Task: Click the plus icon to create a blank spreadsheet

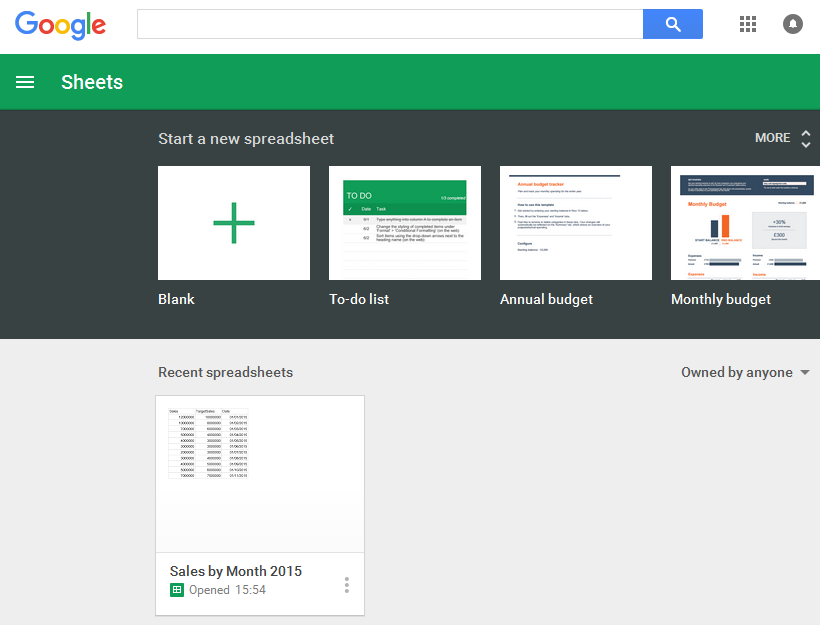Action: pos(233,222)
